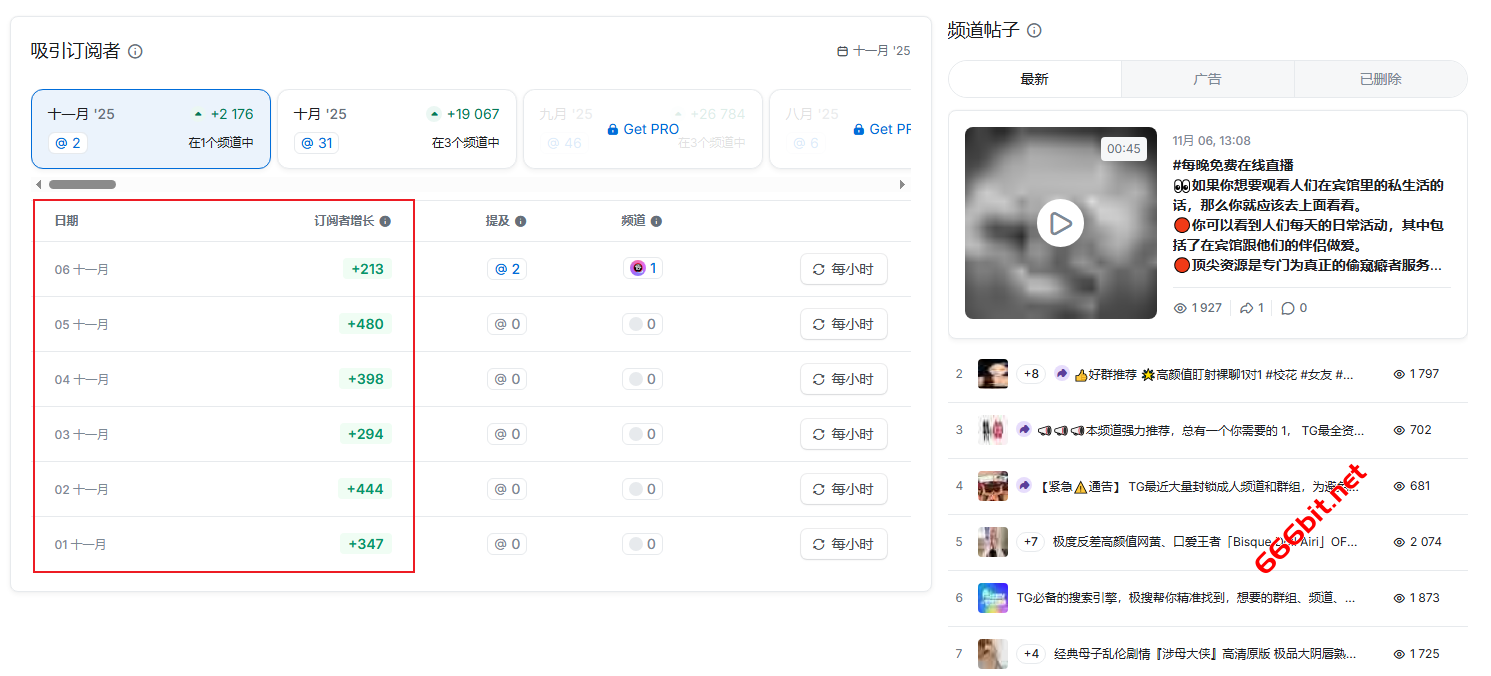The image size is (1491, 676).
Task: Click the info icon beside 提及 column header
Action: coord(520,221)
